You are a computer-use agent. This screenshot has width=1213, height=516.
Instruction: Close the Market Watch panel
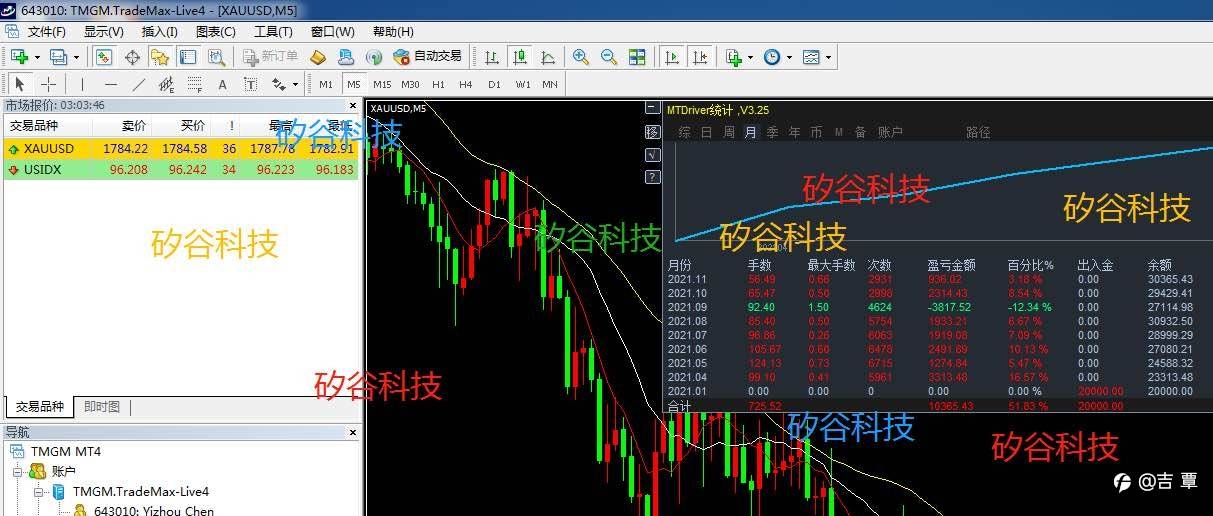pos(352,105)
